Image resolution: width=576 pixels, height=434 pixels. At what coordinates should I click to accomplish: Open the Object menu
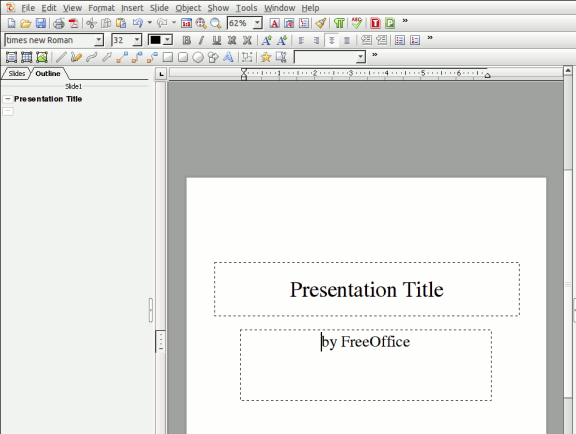coord(188,8)
